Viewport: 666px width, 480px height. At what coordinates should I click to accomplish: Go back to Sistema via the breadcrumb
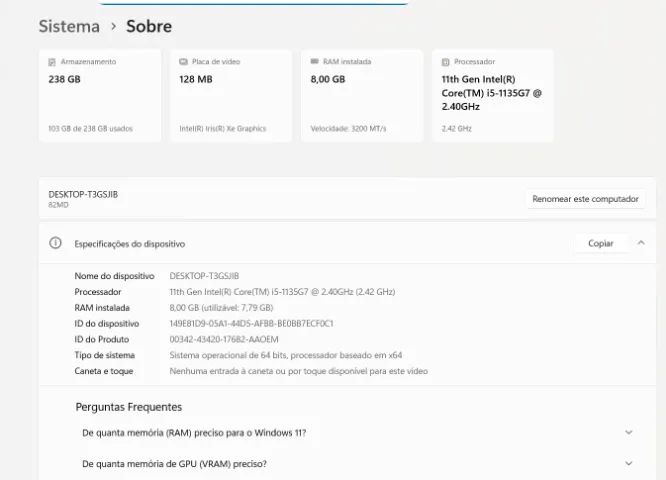69,27
